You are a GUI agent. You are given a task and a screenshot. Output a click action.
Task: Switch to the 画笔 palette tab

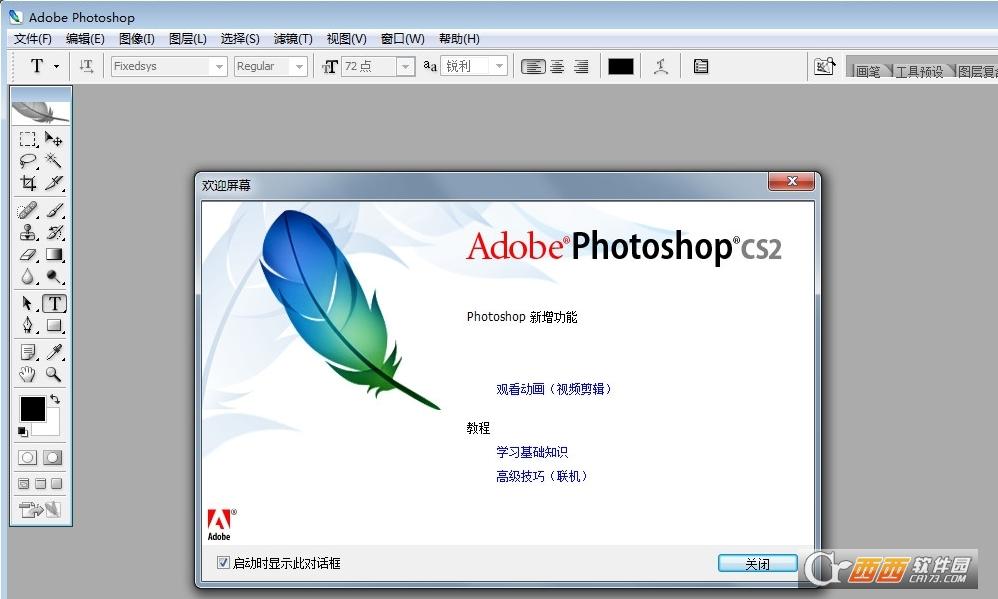[868, 71]
